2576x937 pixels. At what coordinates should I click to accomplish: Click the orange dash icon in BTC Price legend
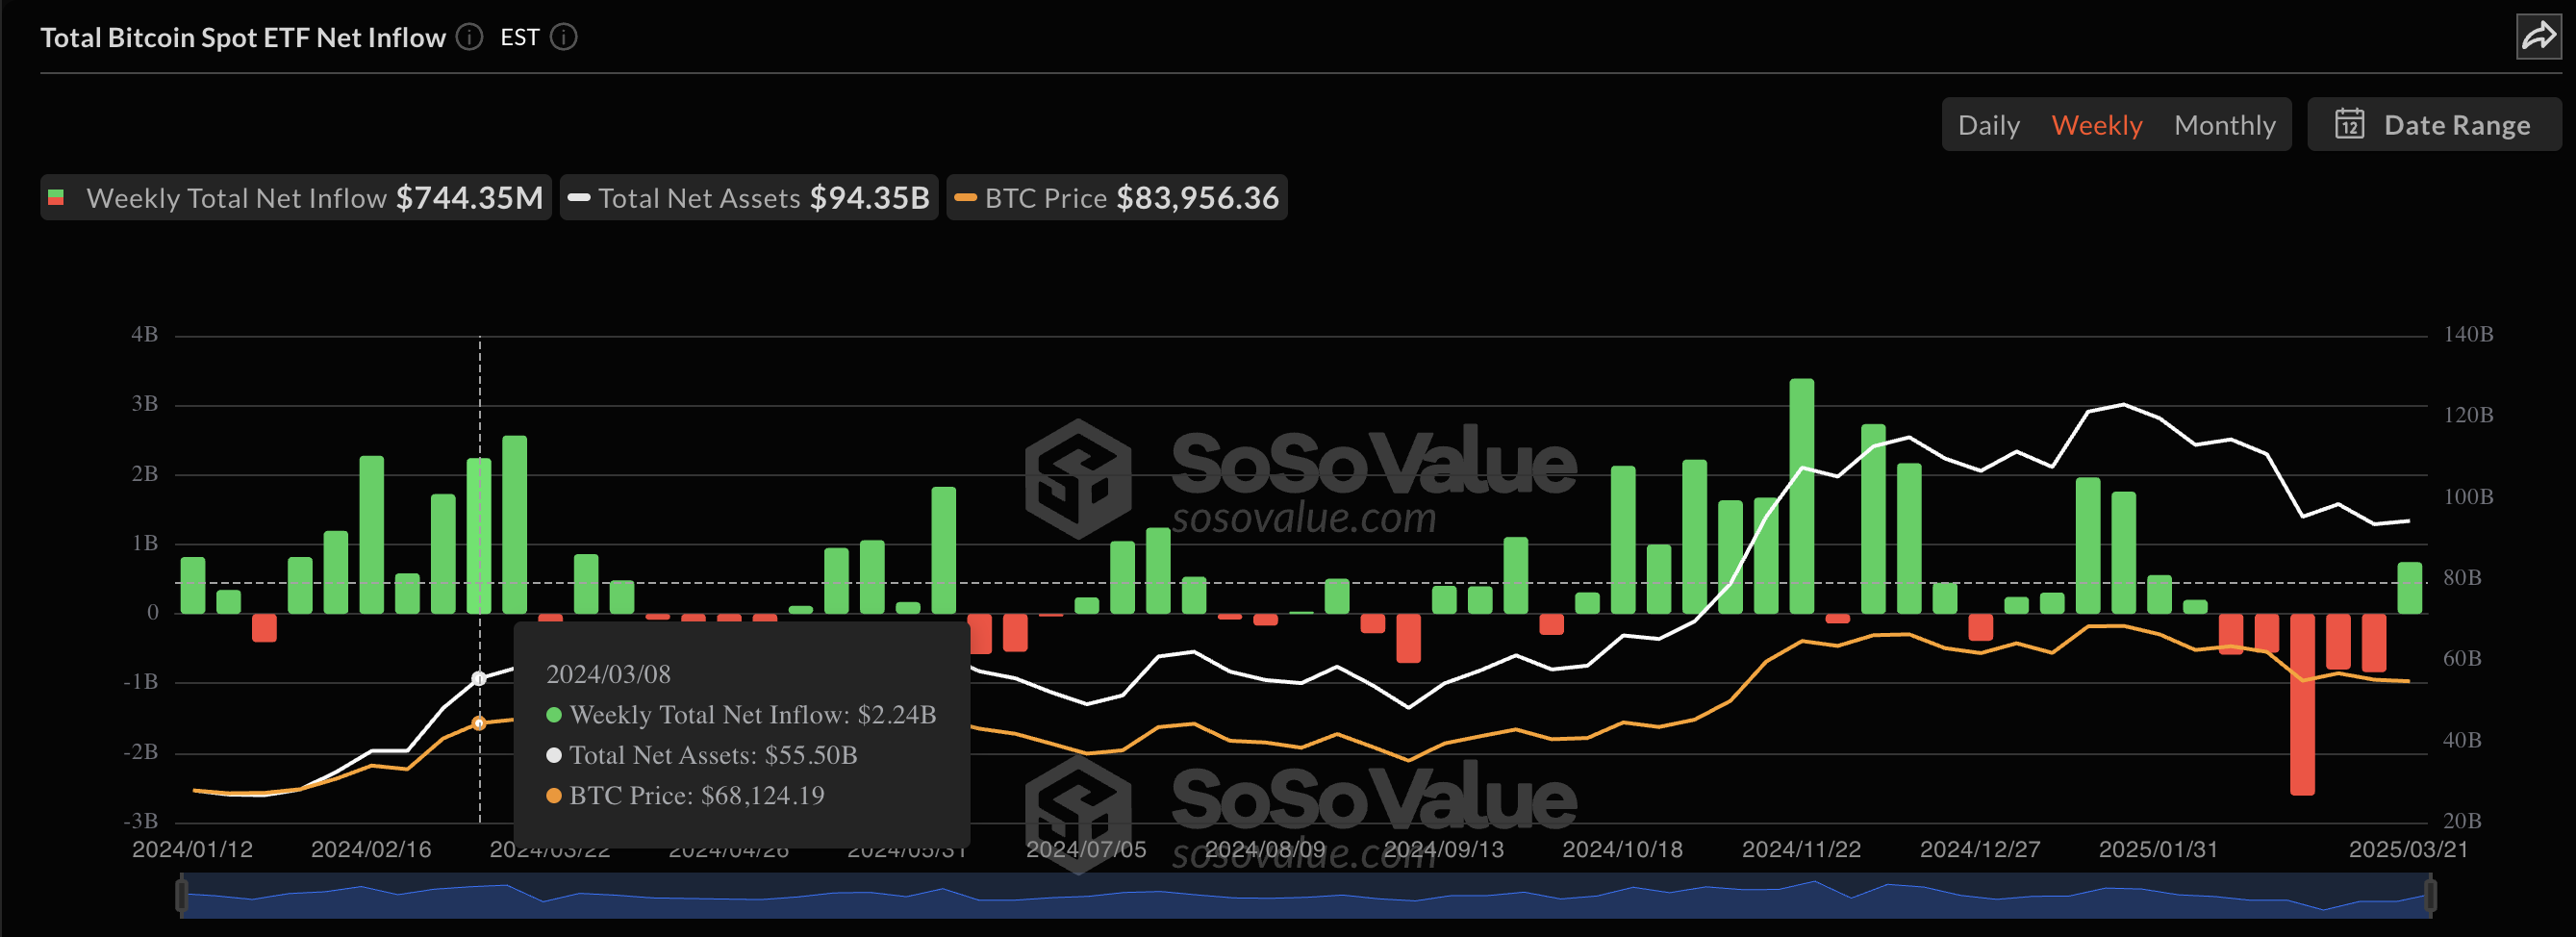pyautogui.click(x=966, y=198)
